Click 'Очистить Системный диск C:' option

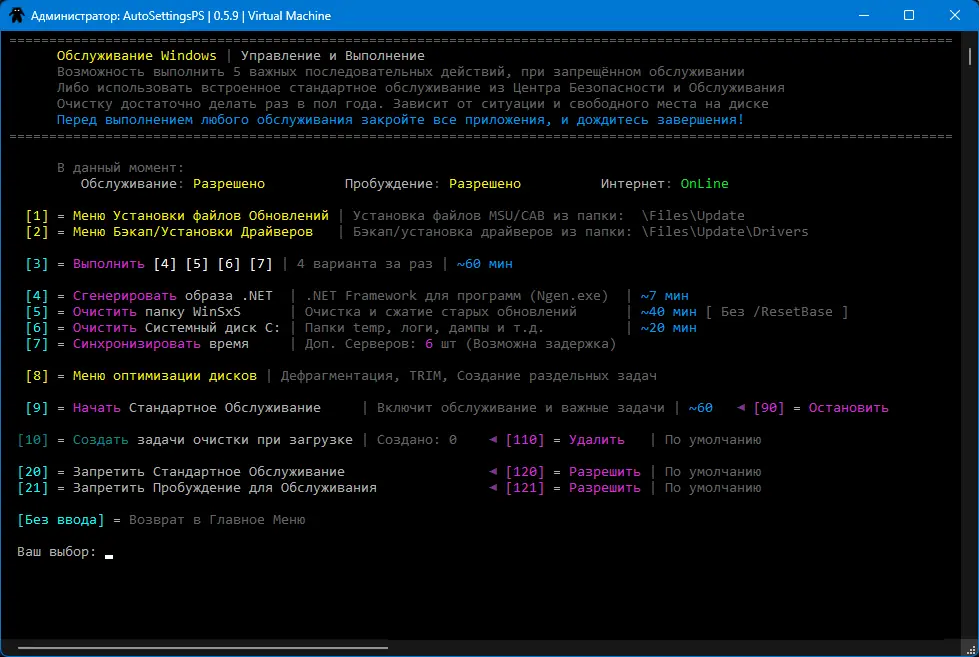click(177, 328)
